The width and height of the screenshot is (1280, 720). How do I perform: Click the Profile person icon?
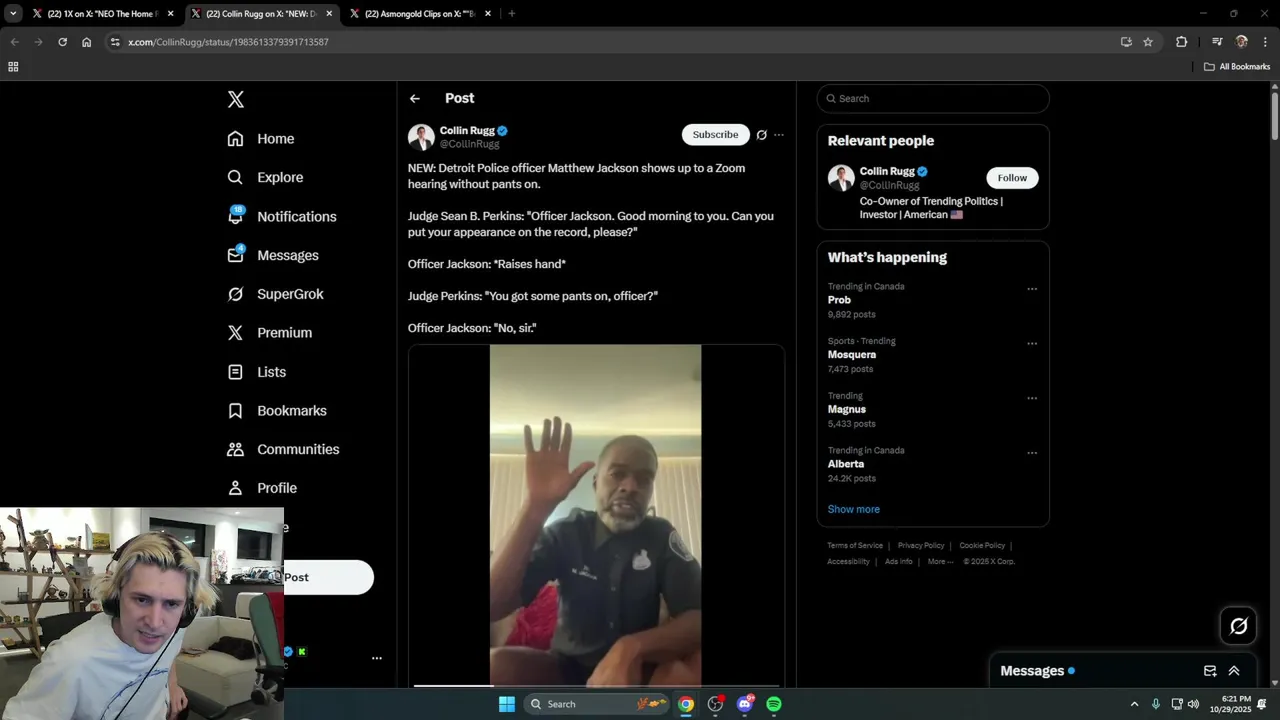pos(235,488)
